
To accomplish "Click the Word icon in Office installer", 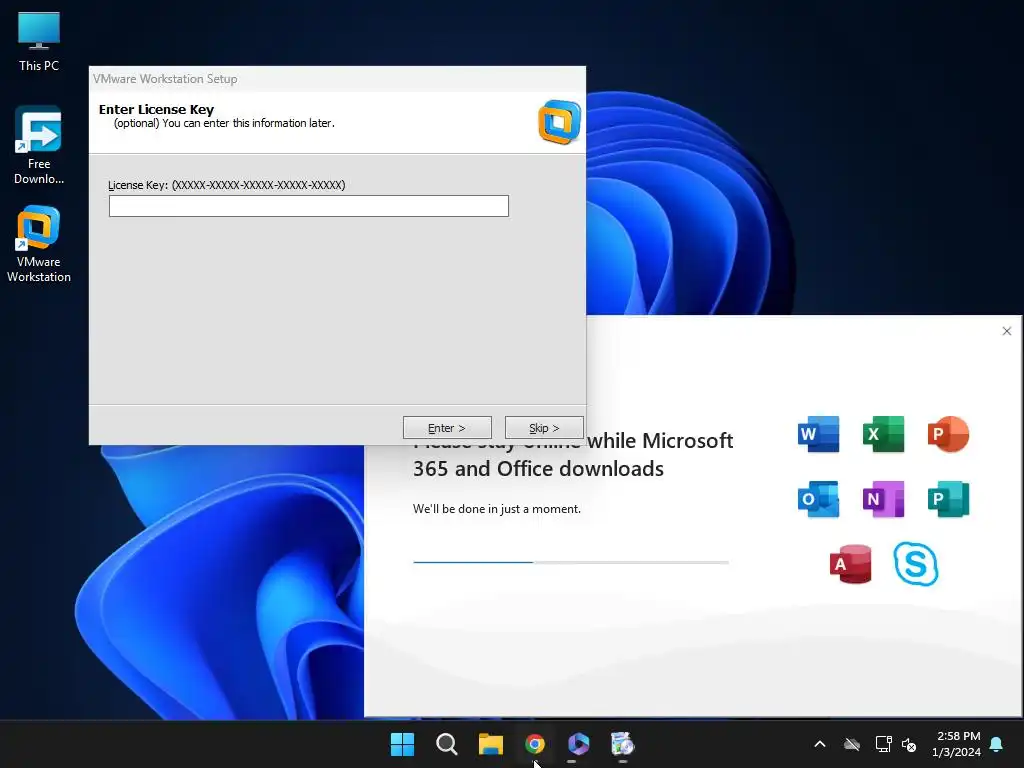I will [818, 434].
